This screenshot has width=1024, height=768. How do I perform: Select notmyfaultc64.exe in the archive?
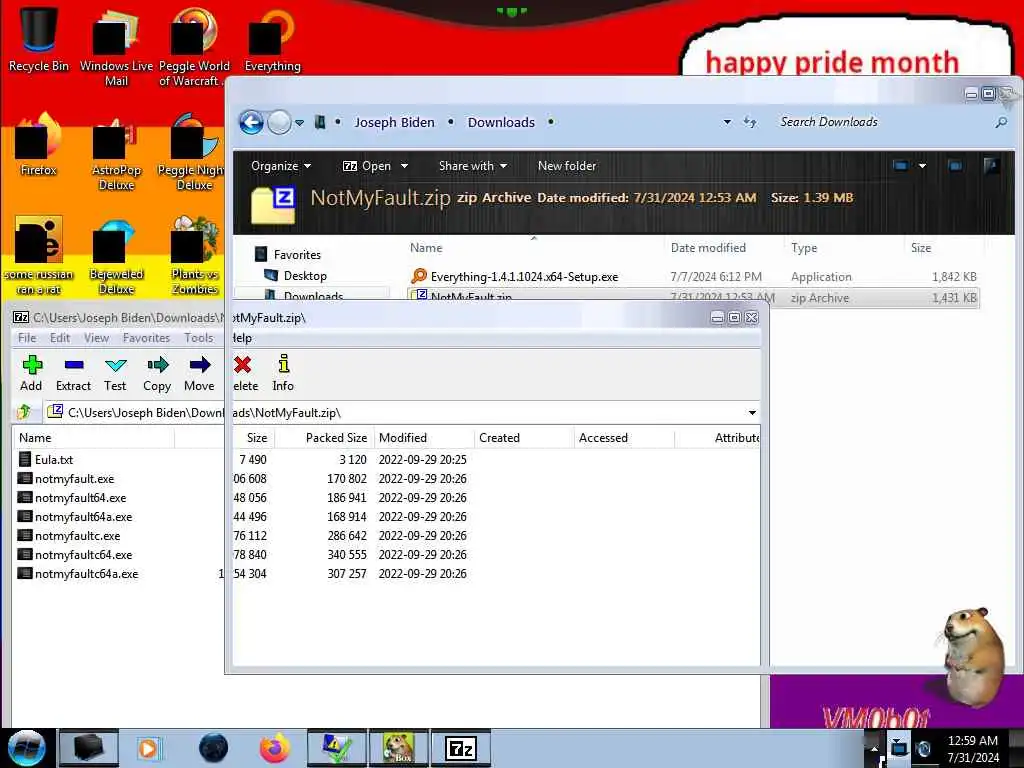pos(75,554)
